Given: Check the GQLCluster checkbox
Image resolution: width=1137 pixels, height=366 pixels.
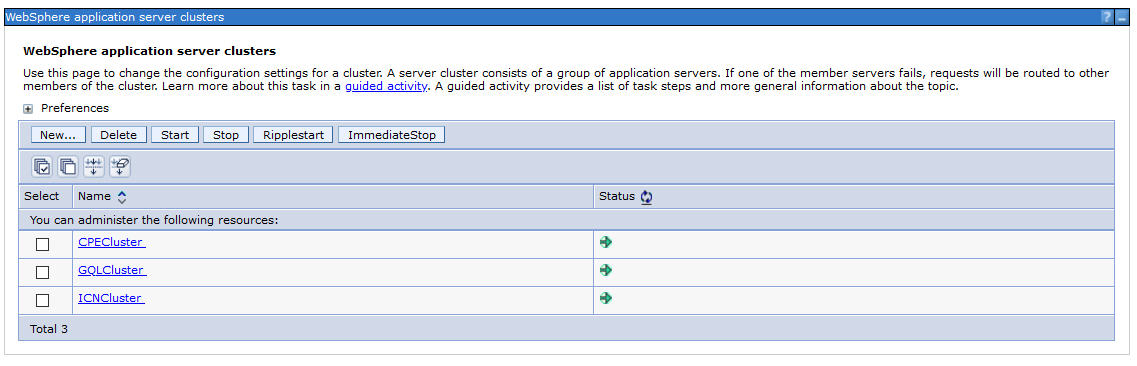Looking at the screenshot, I should pyautogui.click(x=43, y=273).
